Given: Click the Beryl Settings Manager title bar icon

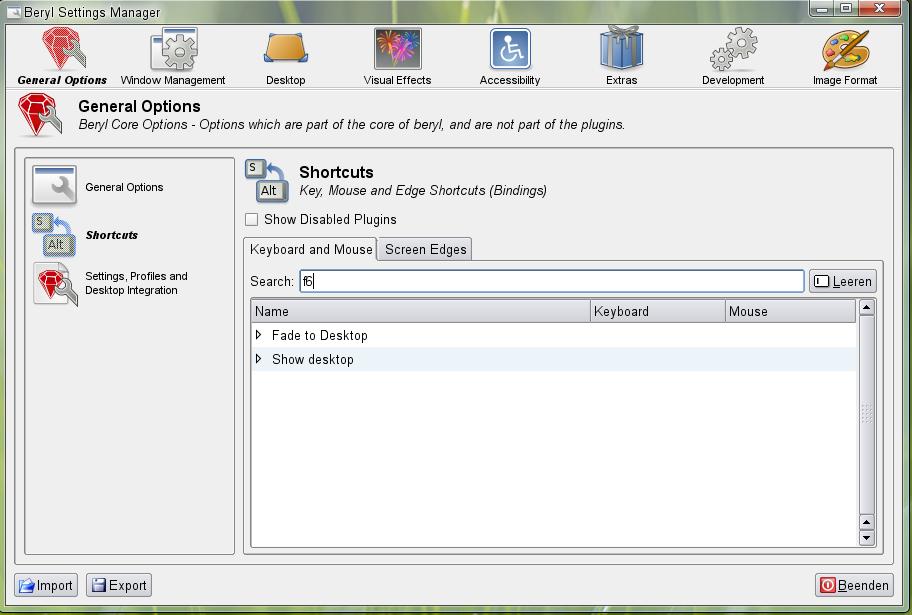Looking at the screenshot, I should (13, 12).
